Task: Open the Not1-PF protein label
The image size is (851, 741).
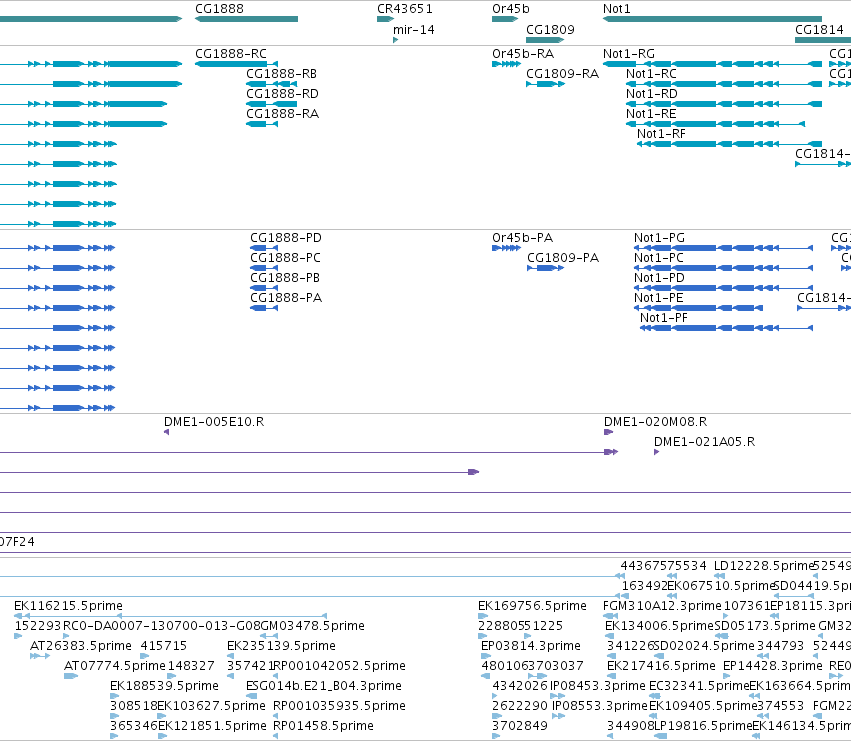Action: click(x=664, y=318)
